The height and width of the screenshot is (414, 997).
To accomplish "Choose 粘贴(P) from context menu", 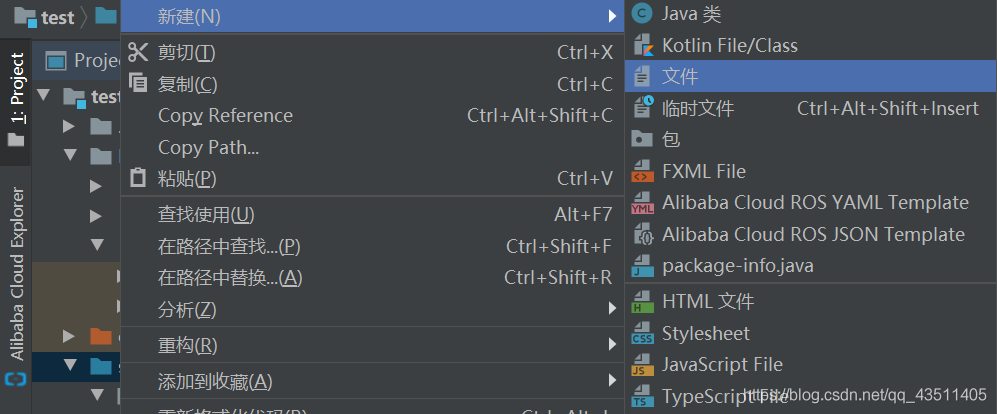I will pos(373,178).
